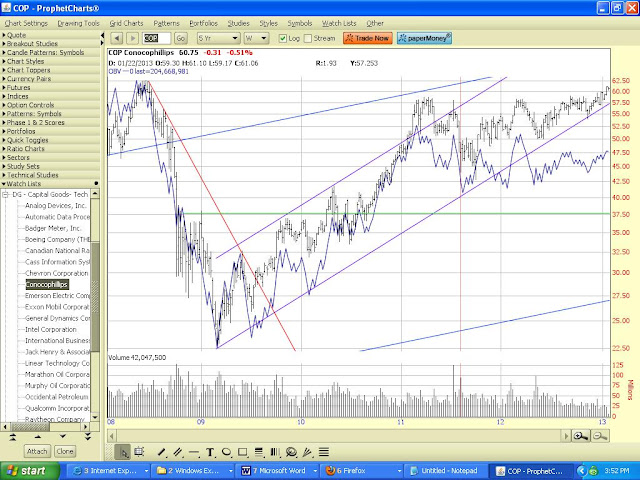640x480 pixels.
Task: Switch to Untitled - Notepad in taskbar
Action: click(x=444, y=471)
